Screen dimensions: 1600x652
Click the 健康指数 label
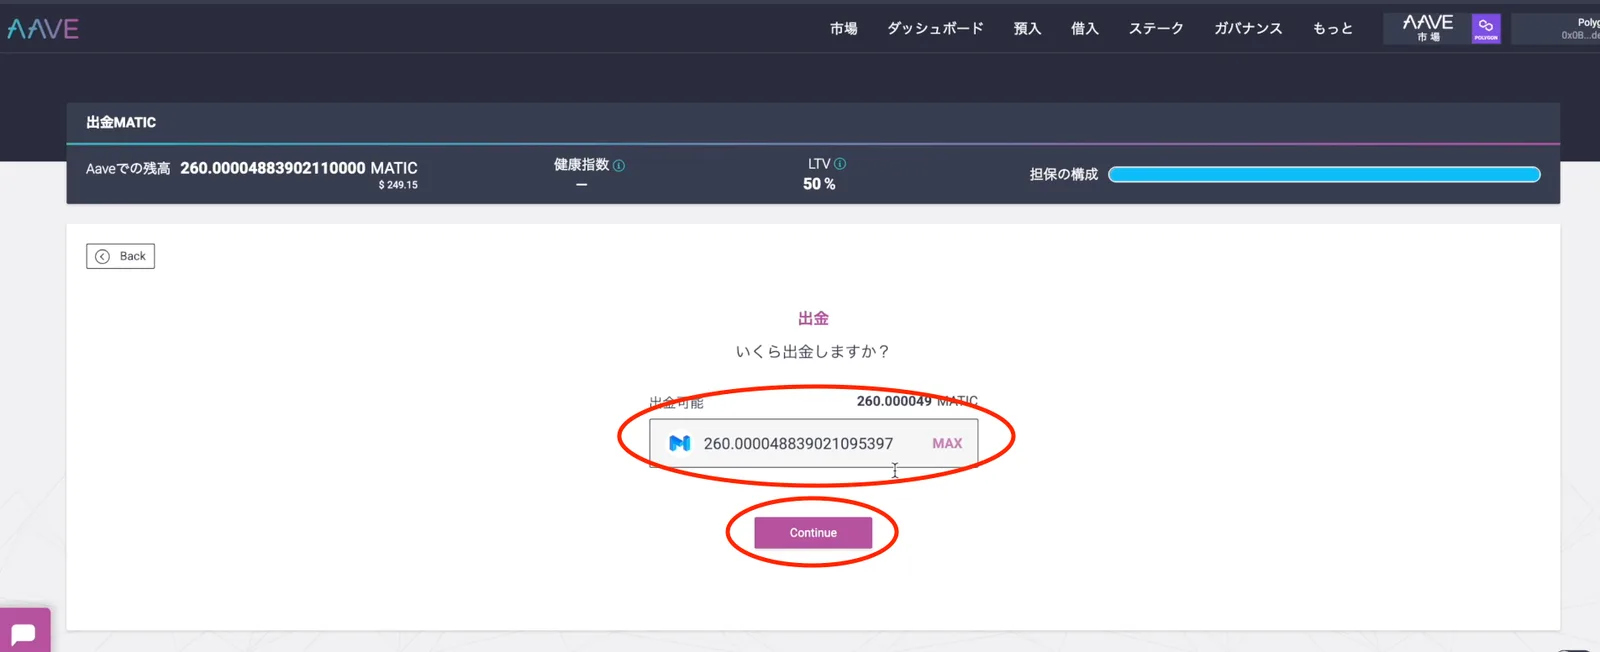[581, 165]
